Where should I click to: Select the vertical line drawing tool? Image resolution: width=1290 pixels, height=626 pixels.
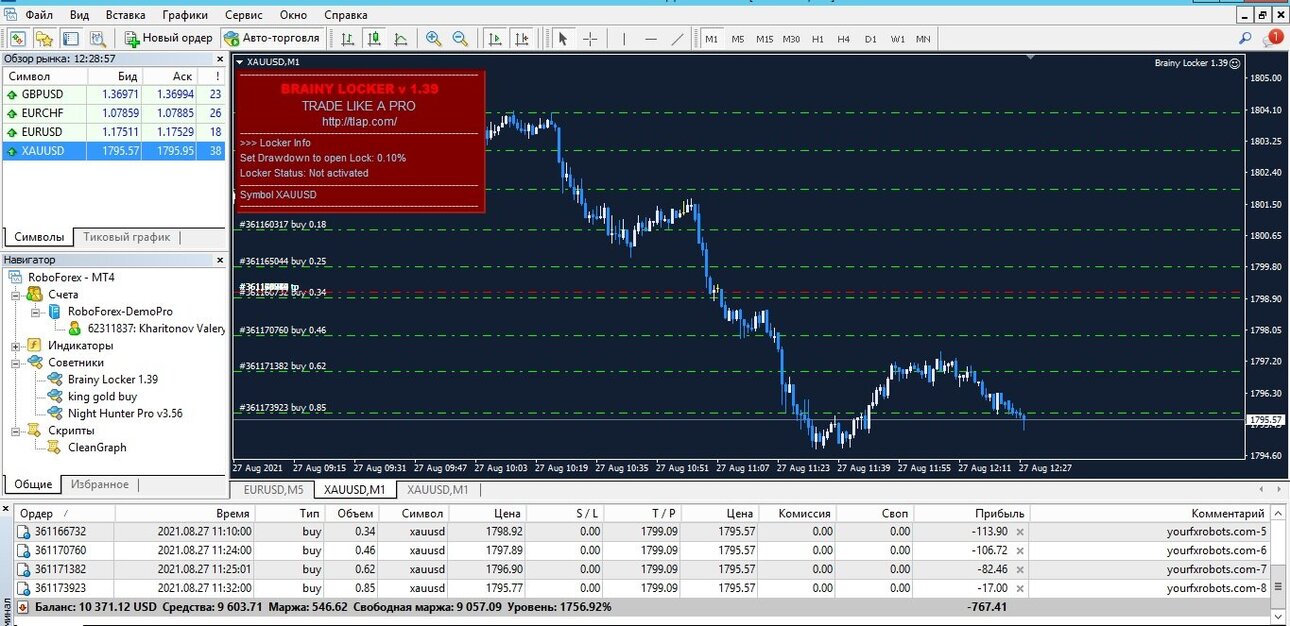point(624,38)
